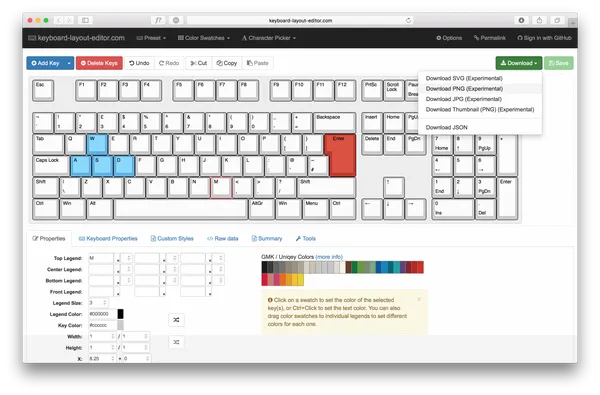Click the Redo button
The height and width of the screenshot is (395, 600).
[169, 63]
